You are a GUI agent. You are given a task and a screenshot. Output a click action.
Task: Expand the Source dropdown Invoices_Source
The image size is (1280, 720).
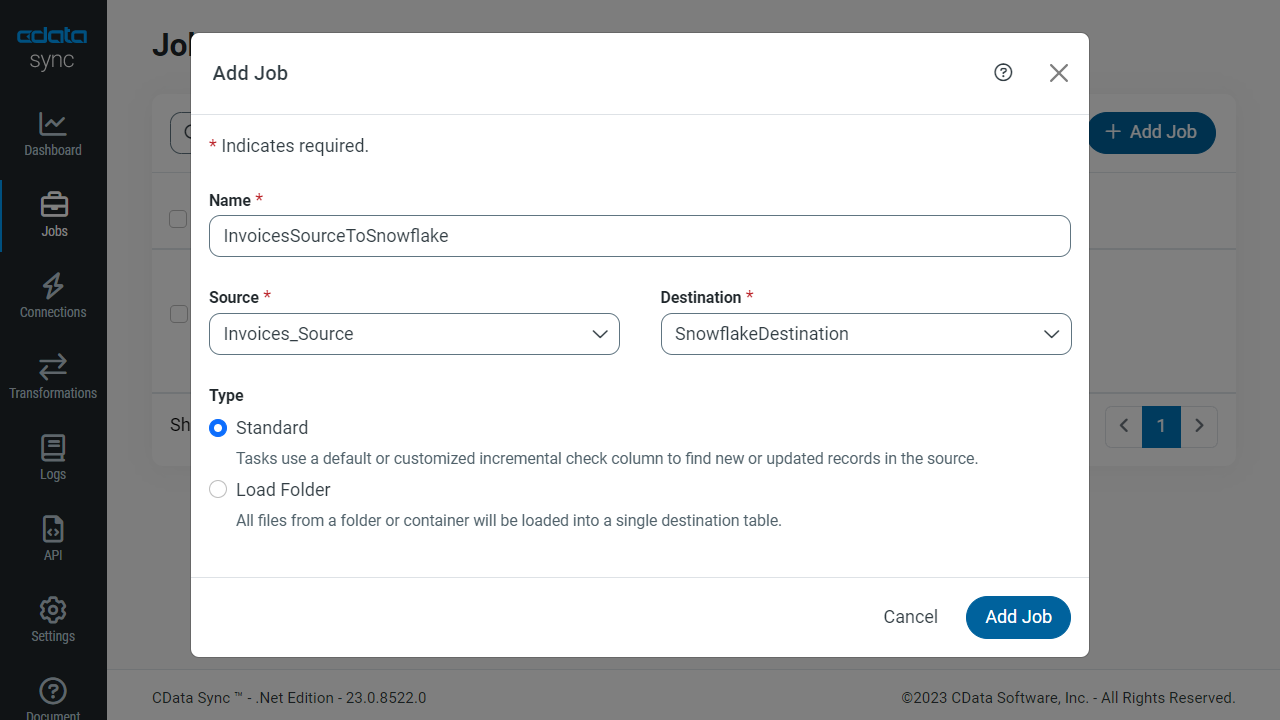click(x=414, y=334)
